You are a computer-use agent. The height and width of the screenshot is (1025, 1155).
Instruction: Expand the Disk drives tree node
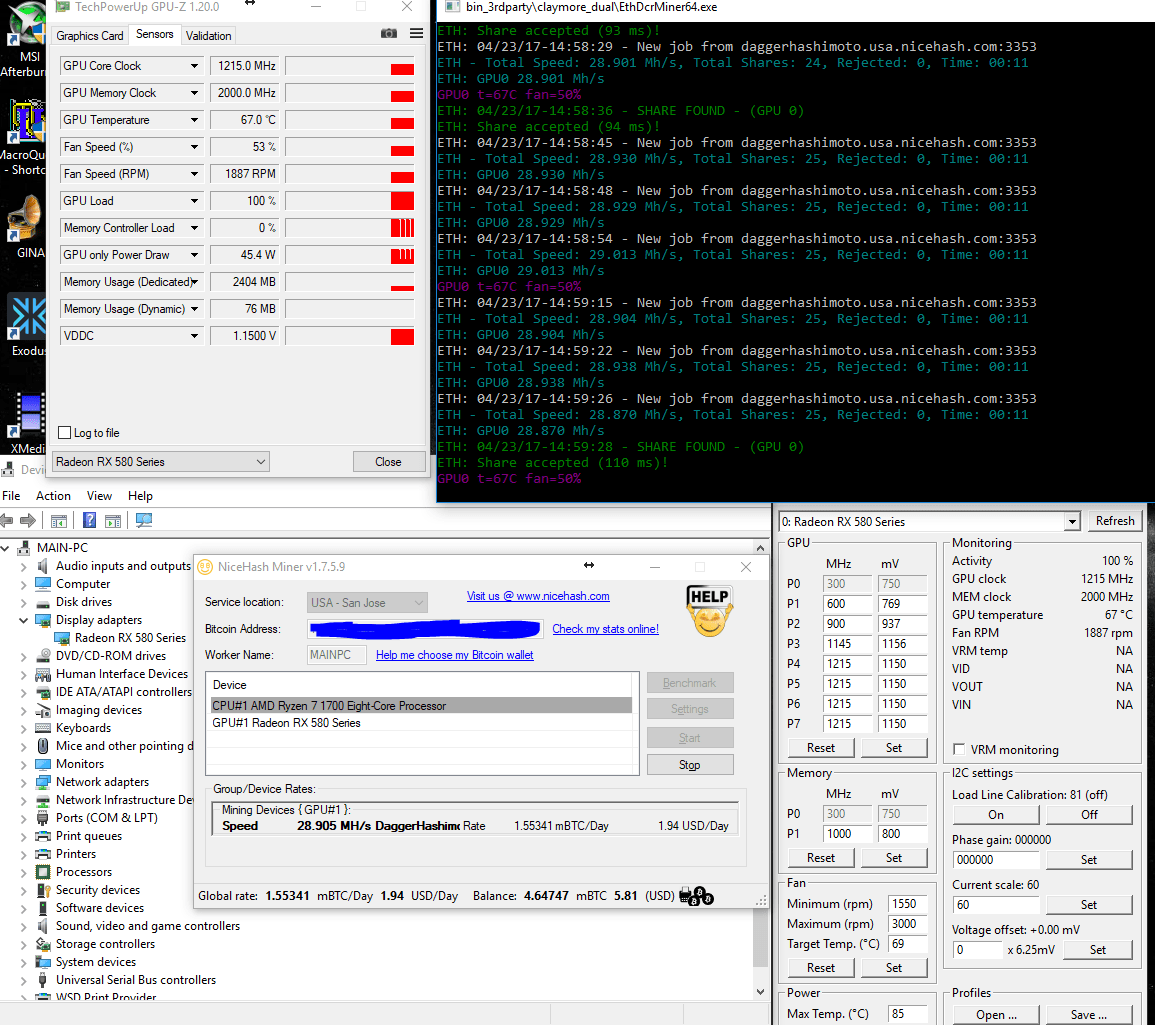pos(24,602)
